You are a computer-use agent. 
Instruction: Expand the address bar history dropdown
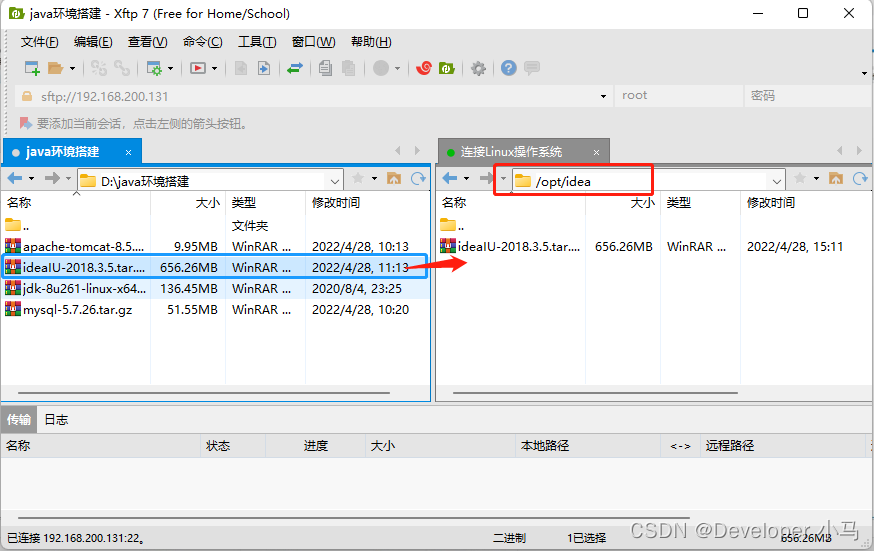[x=603, y=96]
